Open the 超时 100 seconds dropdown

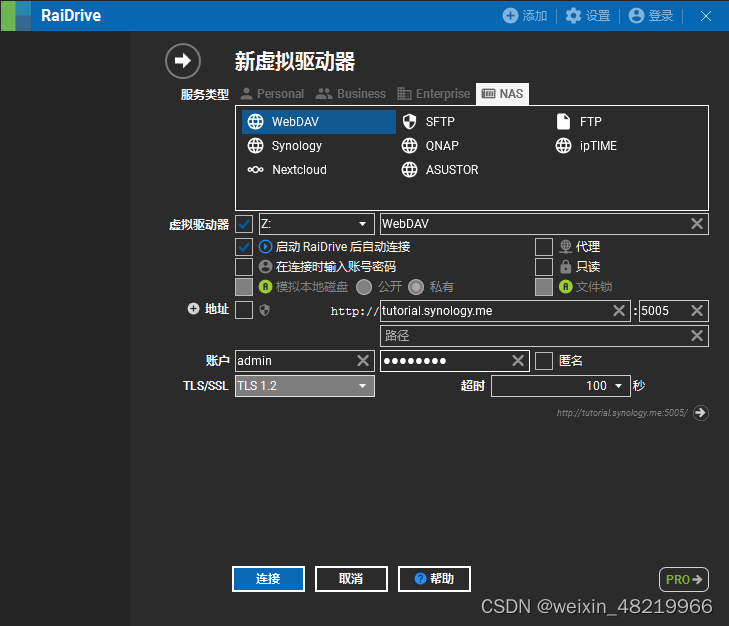click(x=561, y=386)
